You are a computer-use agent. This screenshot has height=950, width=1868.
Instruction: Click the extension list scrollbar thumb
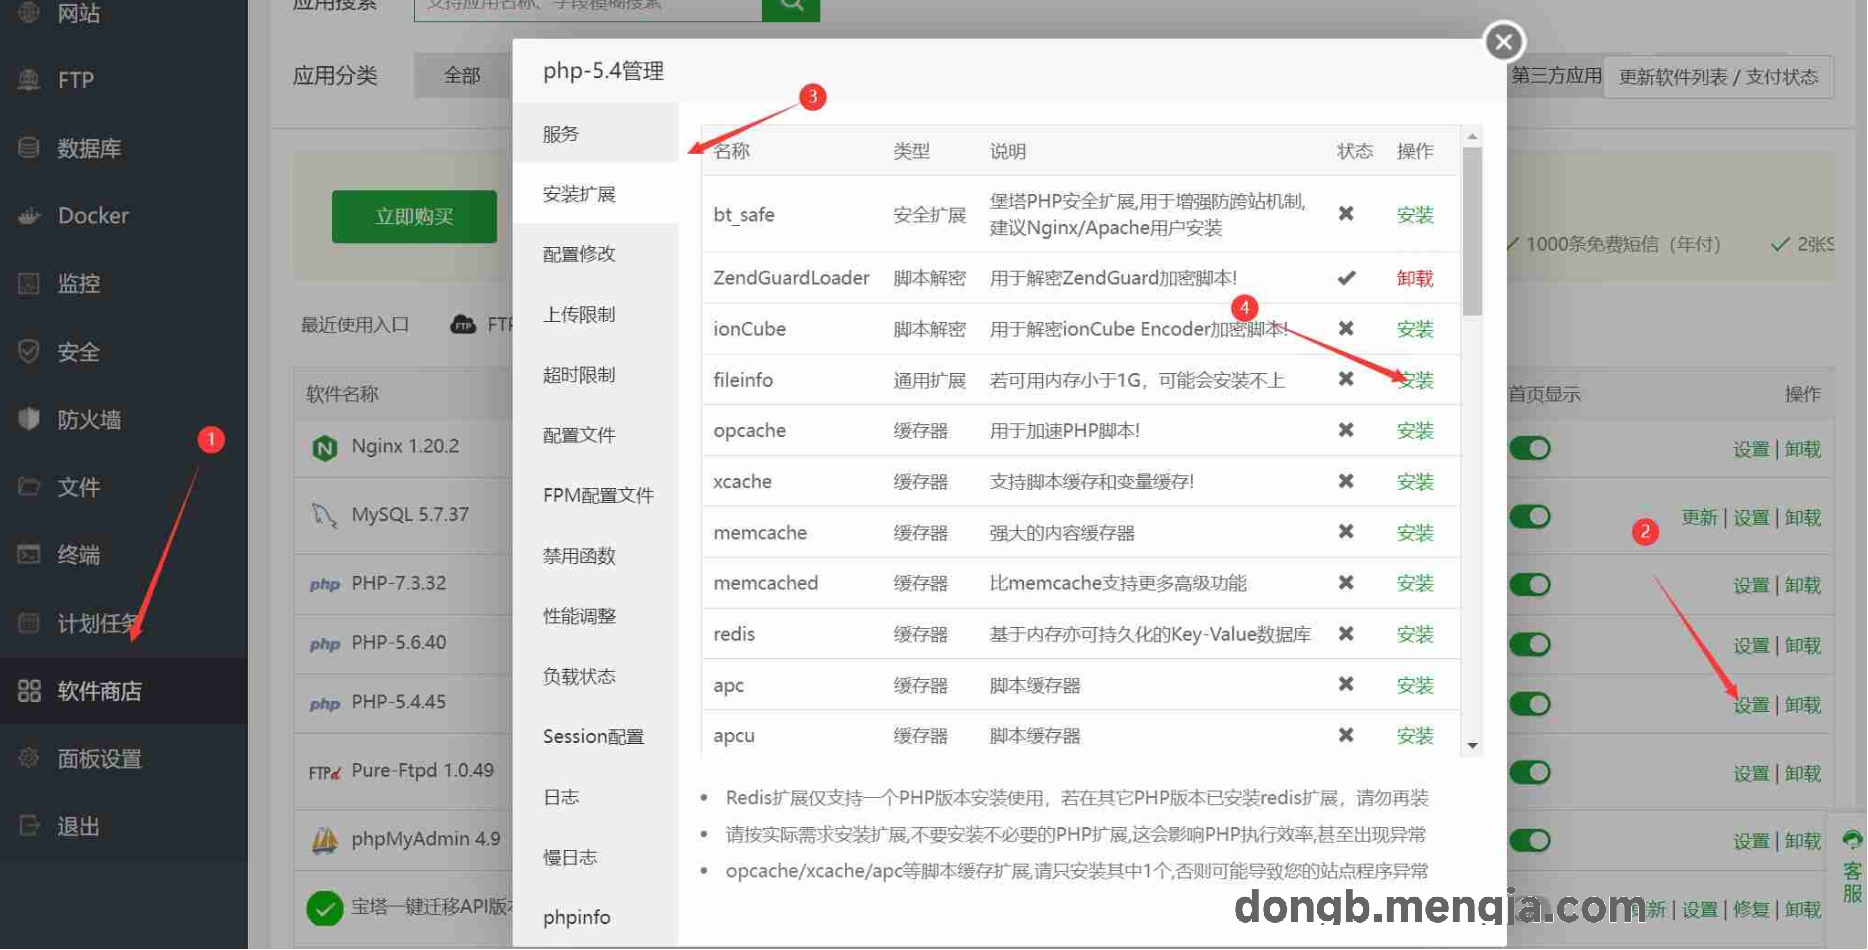(x=1472, y=231)
